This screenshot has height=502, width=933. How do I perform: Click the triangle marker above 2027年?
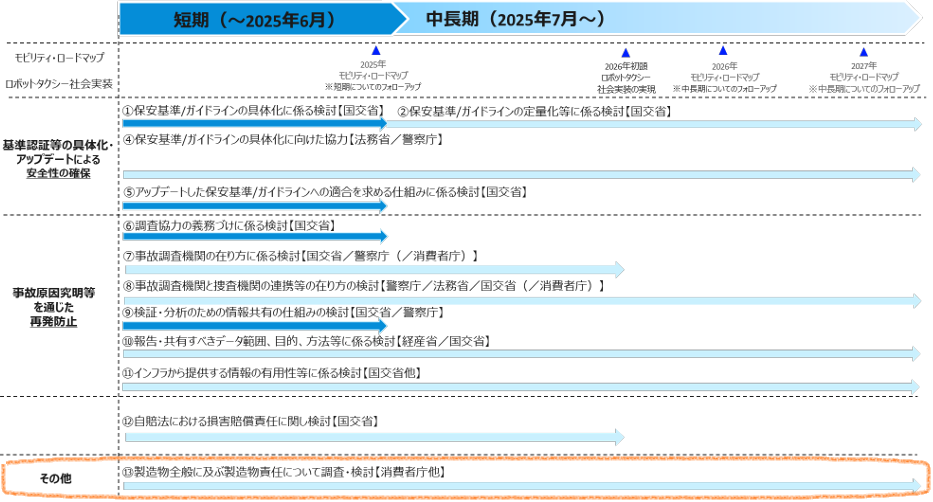tap(863, 52)
